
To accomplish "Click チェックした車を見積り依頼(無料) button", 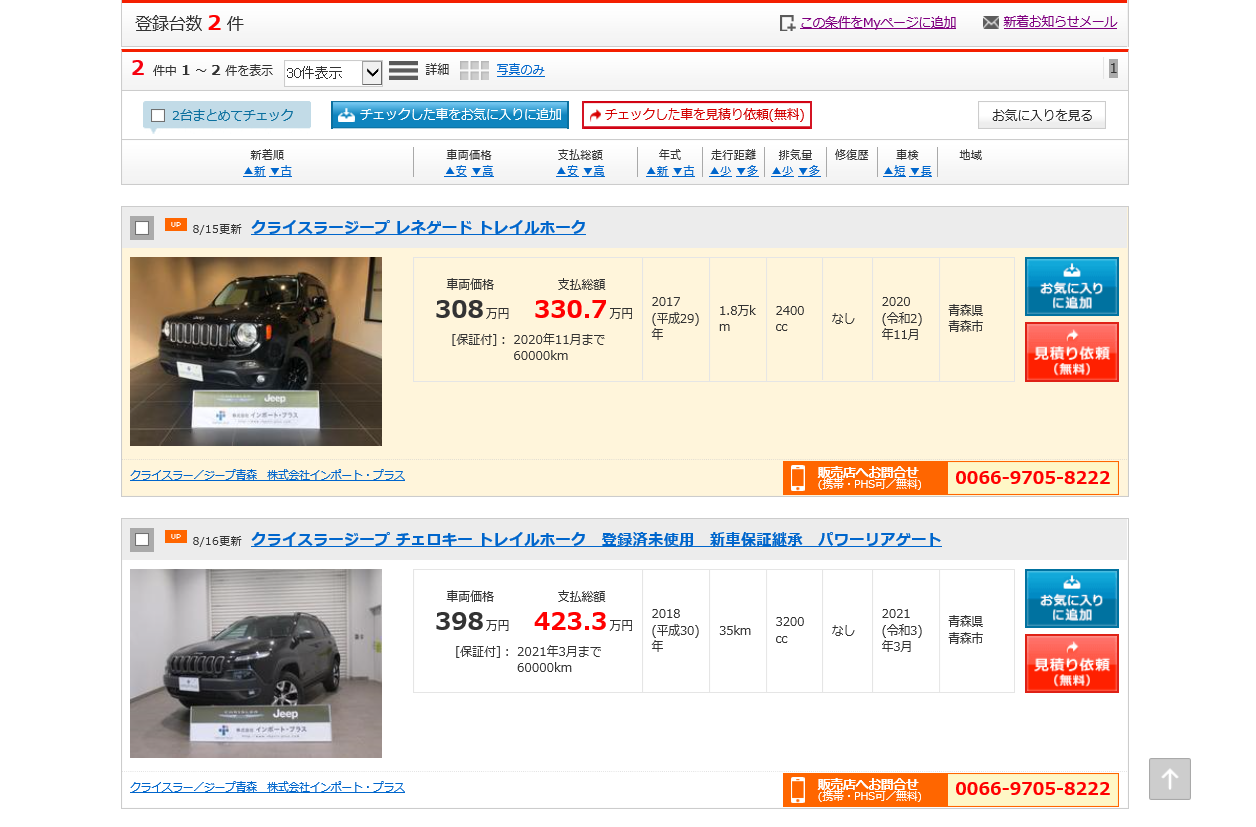I will tap(697, 115).
